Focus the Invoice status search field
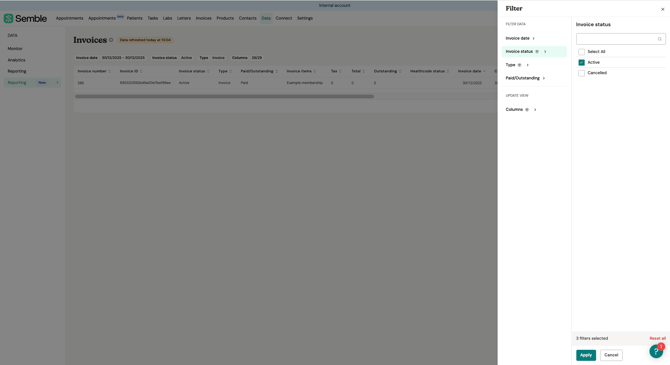The width and height of the screenshot is (670, 365). pos(620,39)
